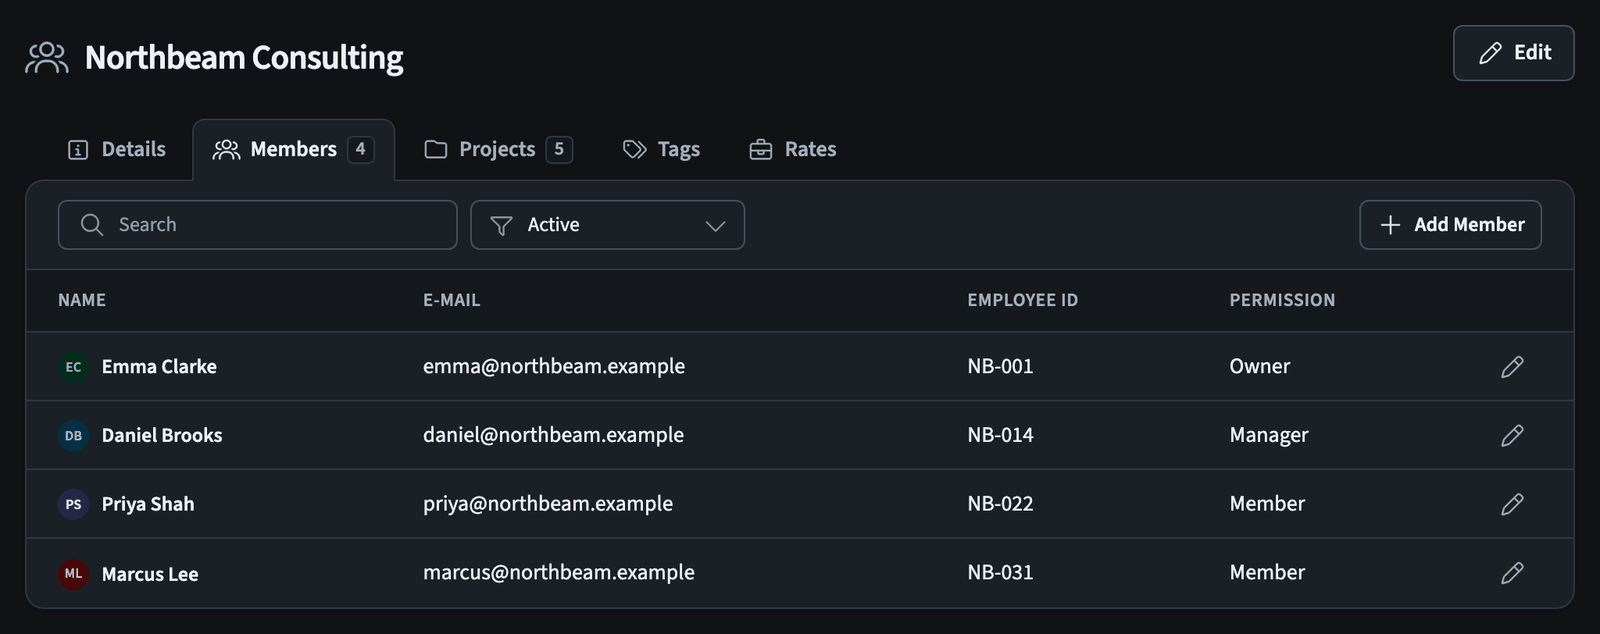Click the pencil icon for Daniel Brooks

pyautogui.click(x=1512, y=435)
